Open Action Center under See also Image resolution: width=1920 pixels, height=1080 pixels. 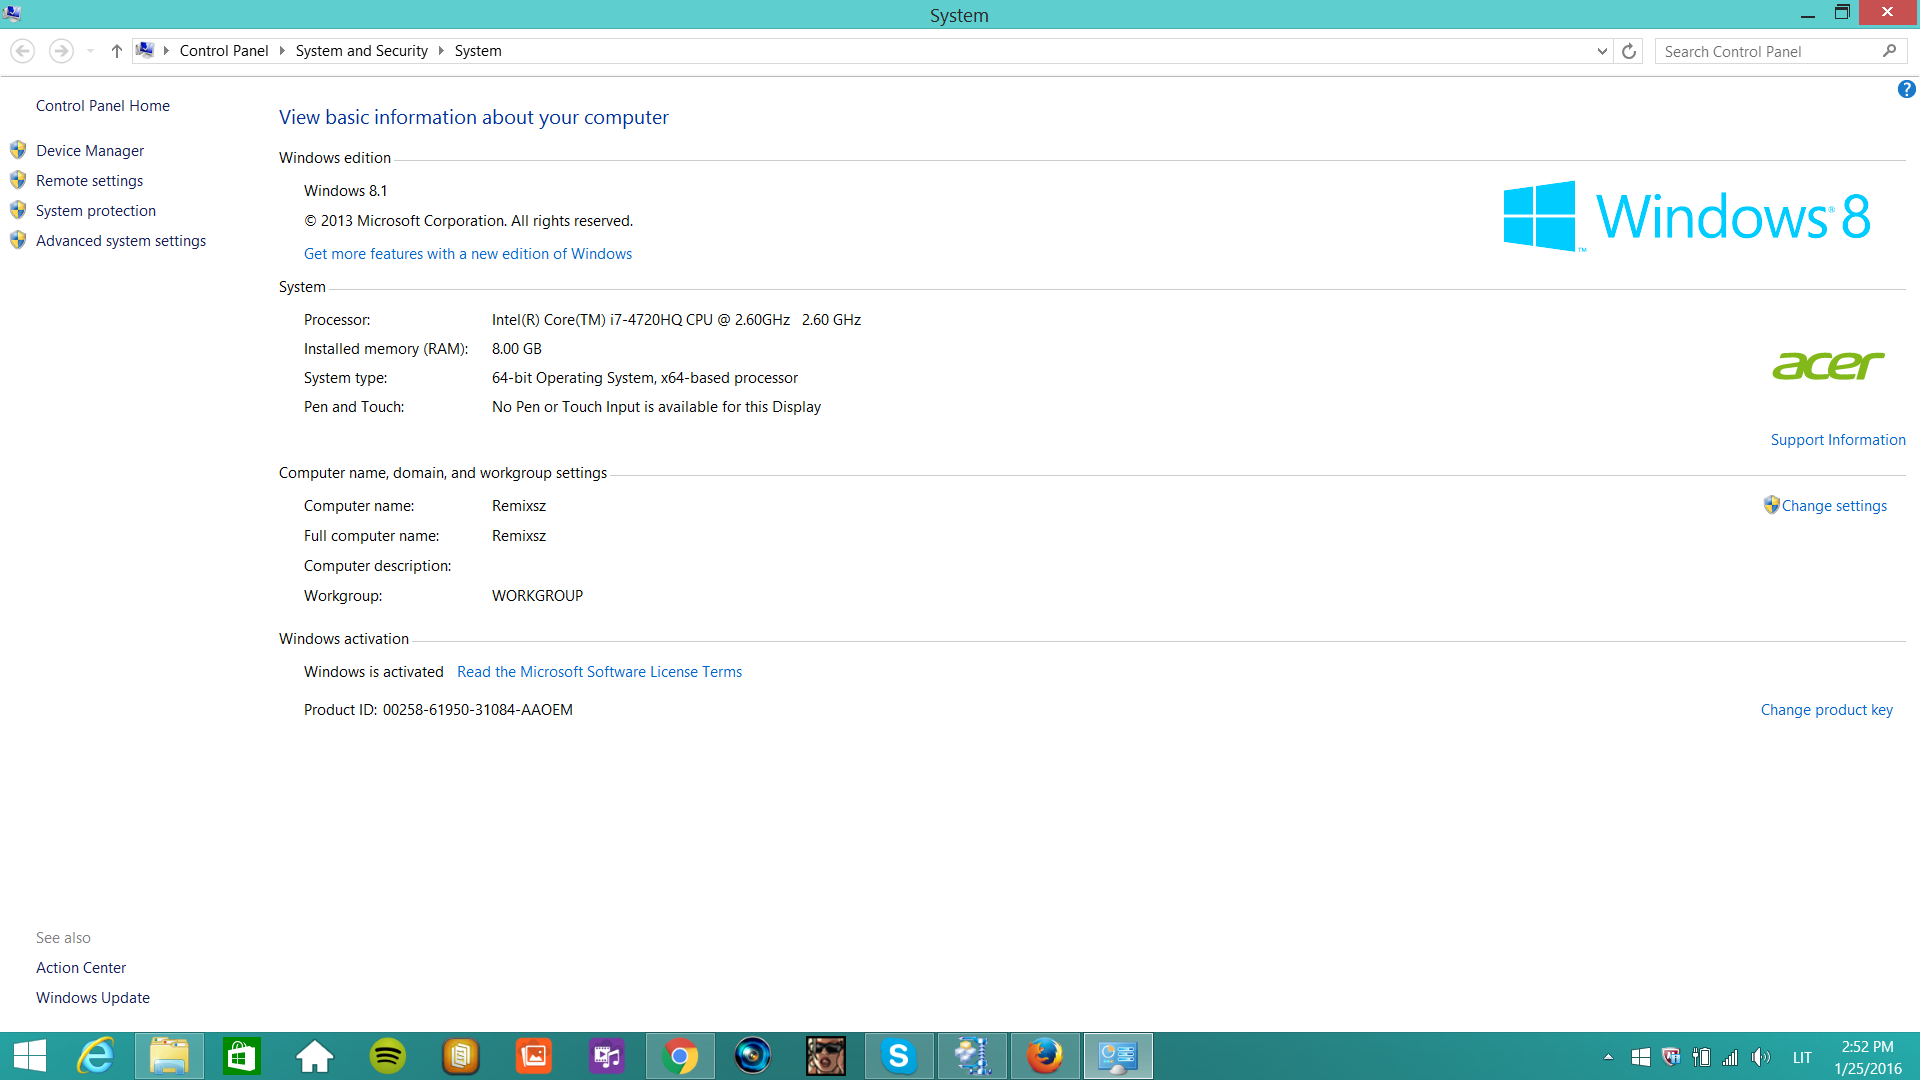[81, 968]
